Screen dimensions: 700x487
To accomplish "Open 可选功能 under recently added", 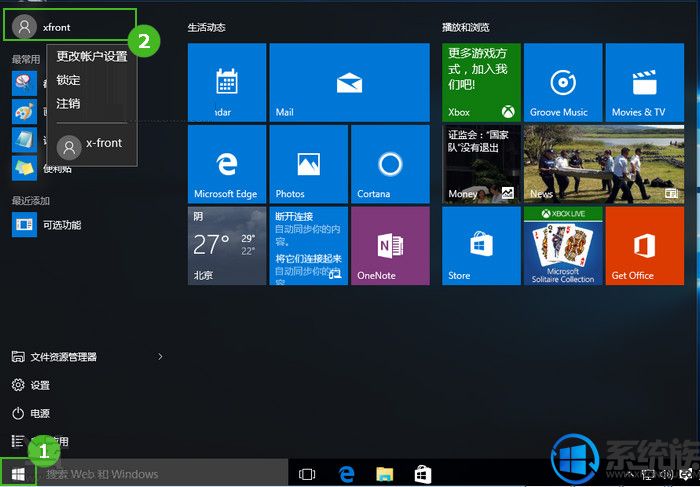I will [x=47, y=225].
